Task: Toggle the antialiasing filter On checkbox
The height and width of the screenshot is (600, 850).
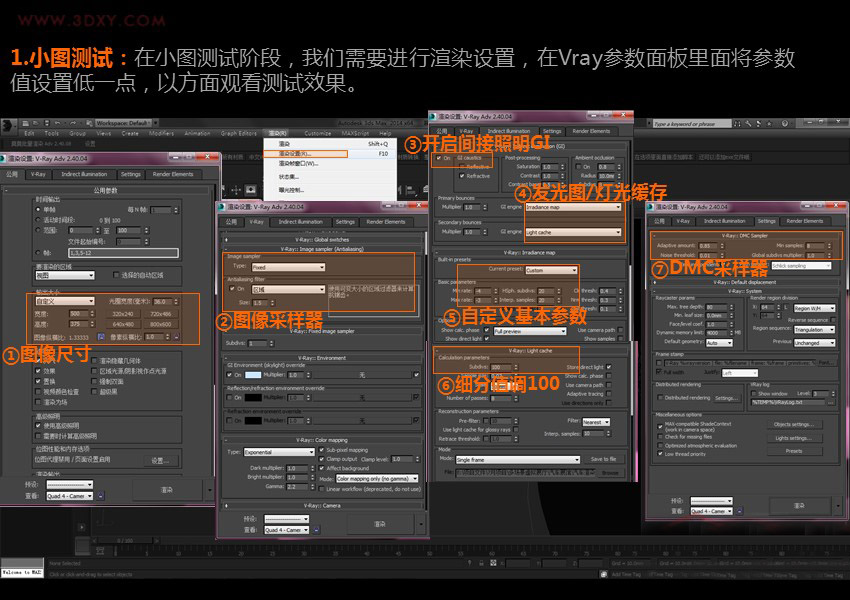Action: click(x=232, y=289)
